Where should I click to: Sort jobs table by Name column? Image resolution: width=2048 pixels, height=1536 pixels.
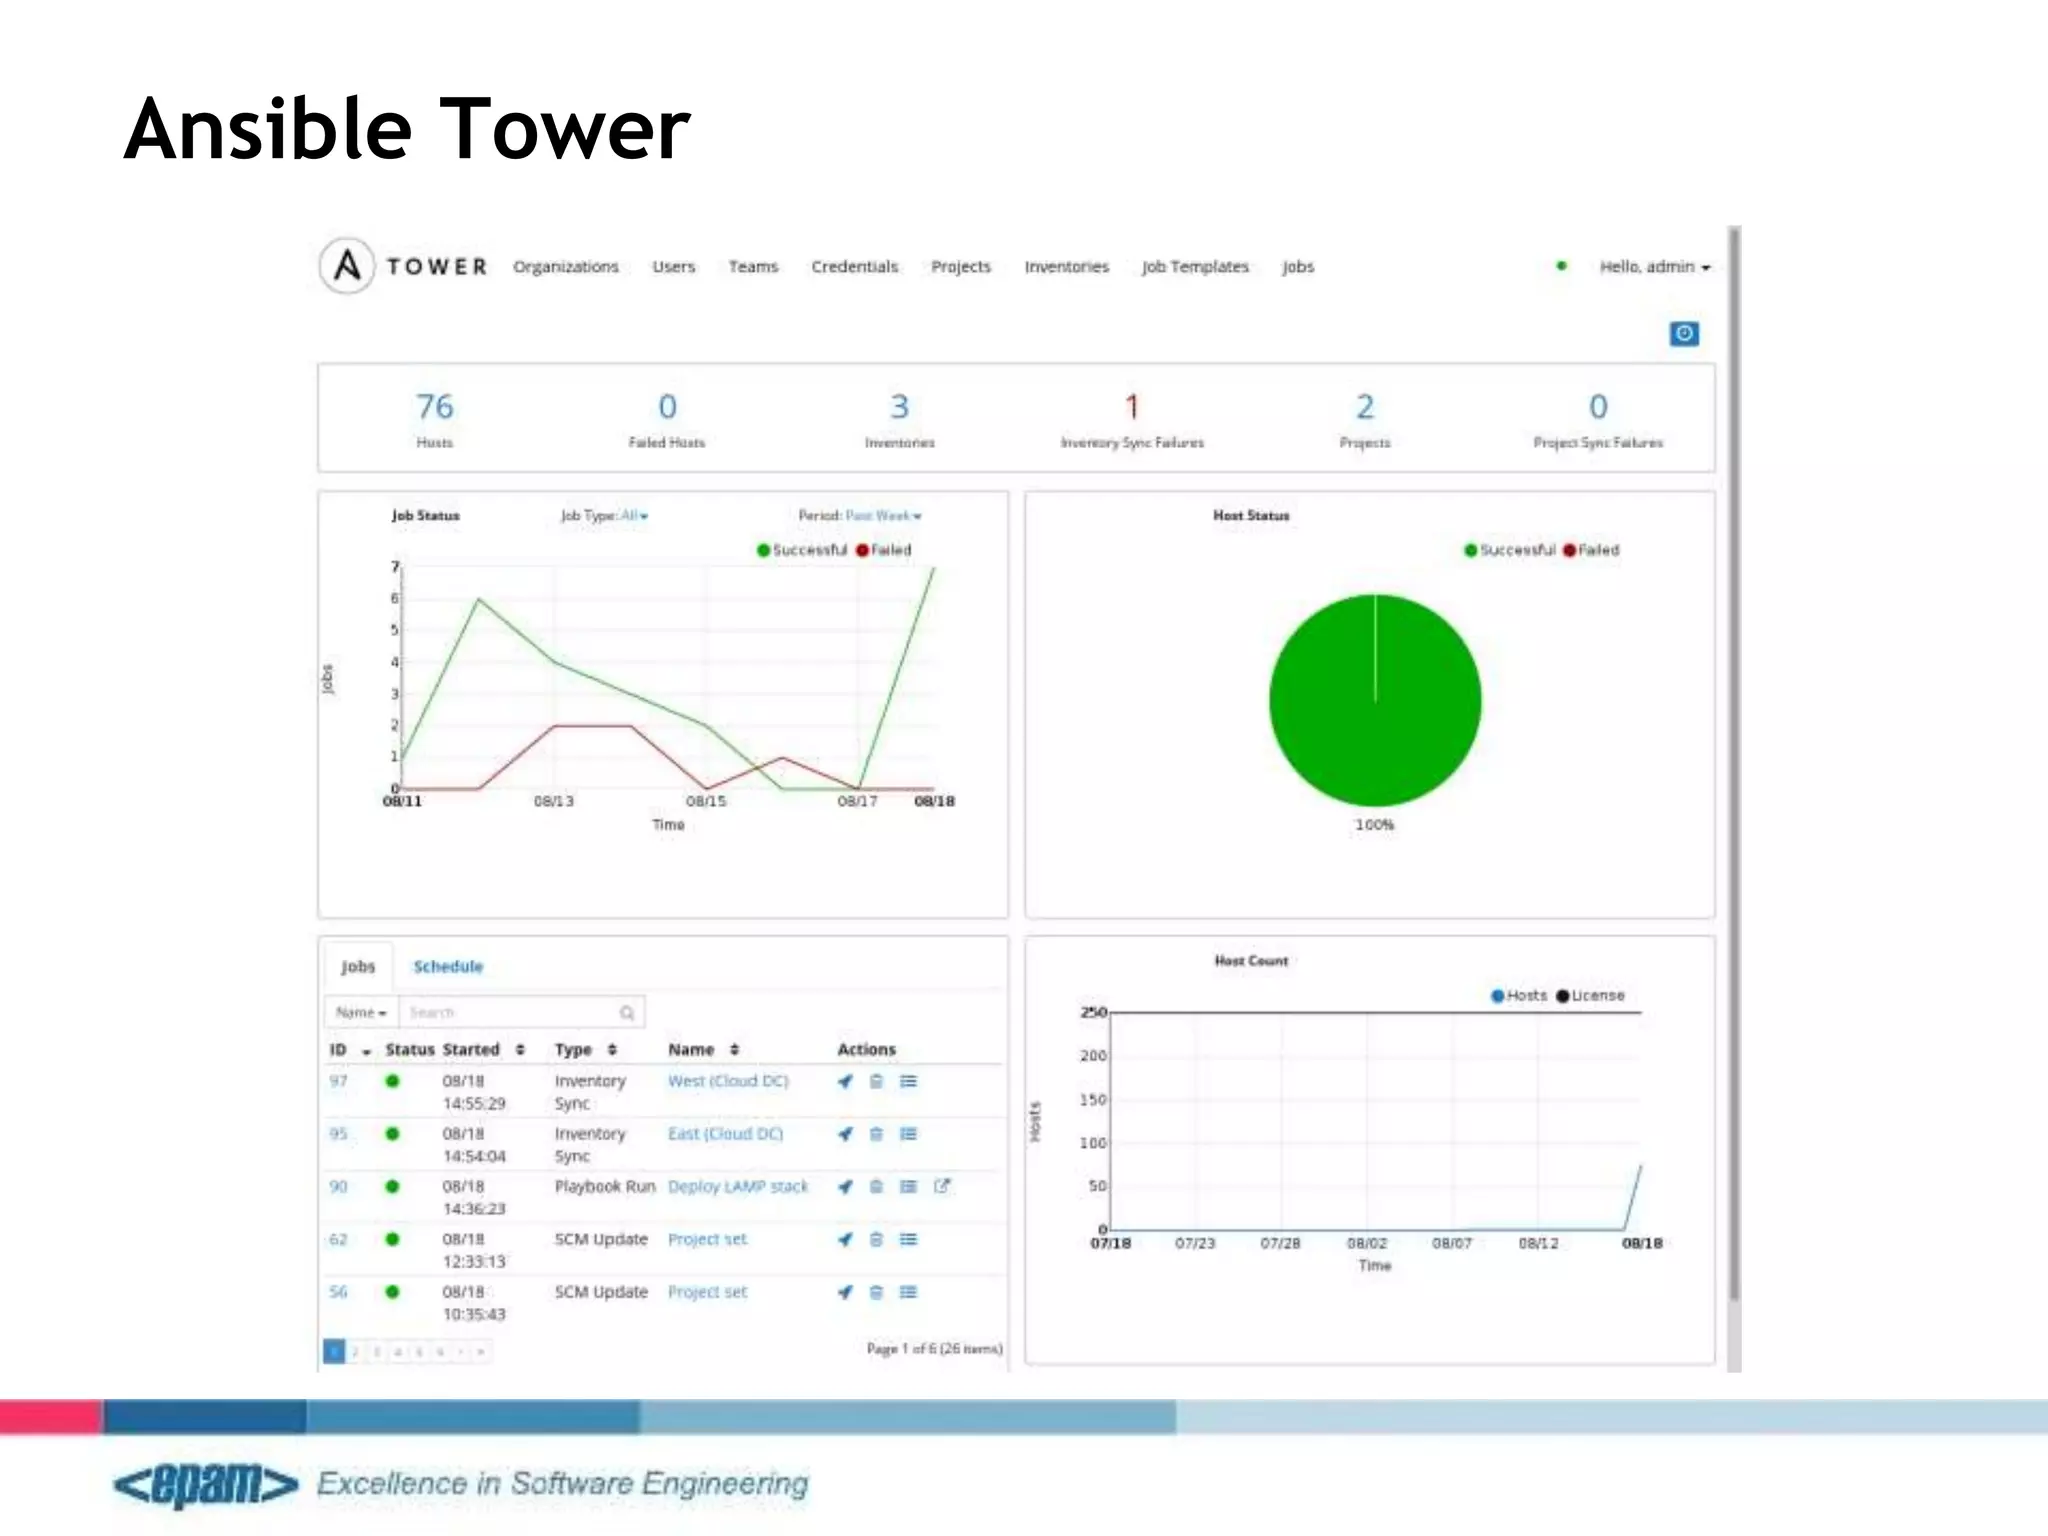(704, 1050)
